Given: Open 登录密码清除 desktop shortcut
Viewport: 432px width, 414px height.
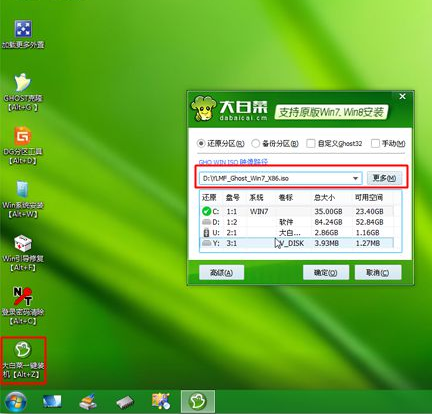Looking at the screenshot, I should coord(23,306).
